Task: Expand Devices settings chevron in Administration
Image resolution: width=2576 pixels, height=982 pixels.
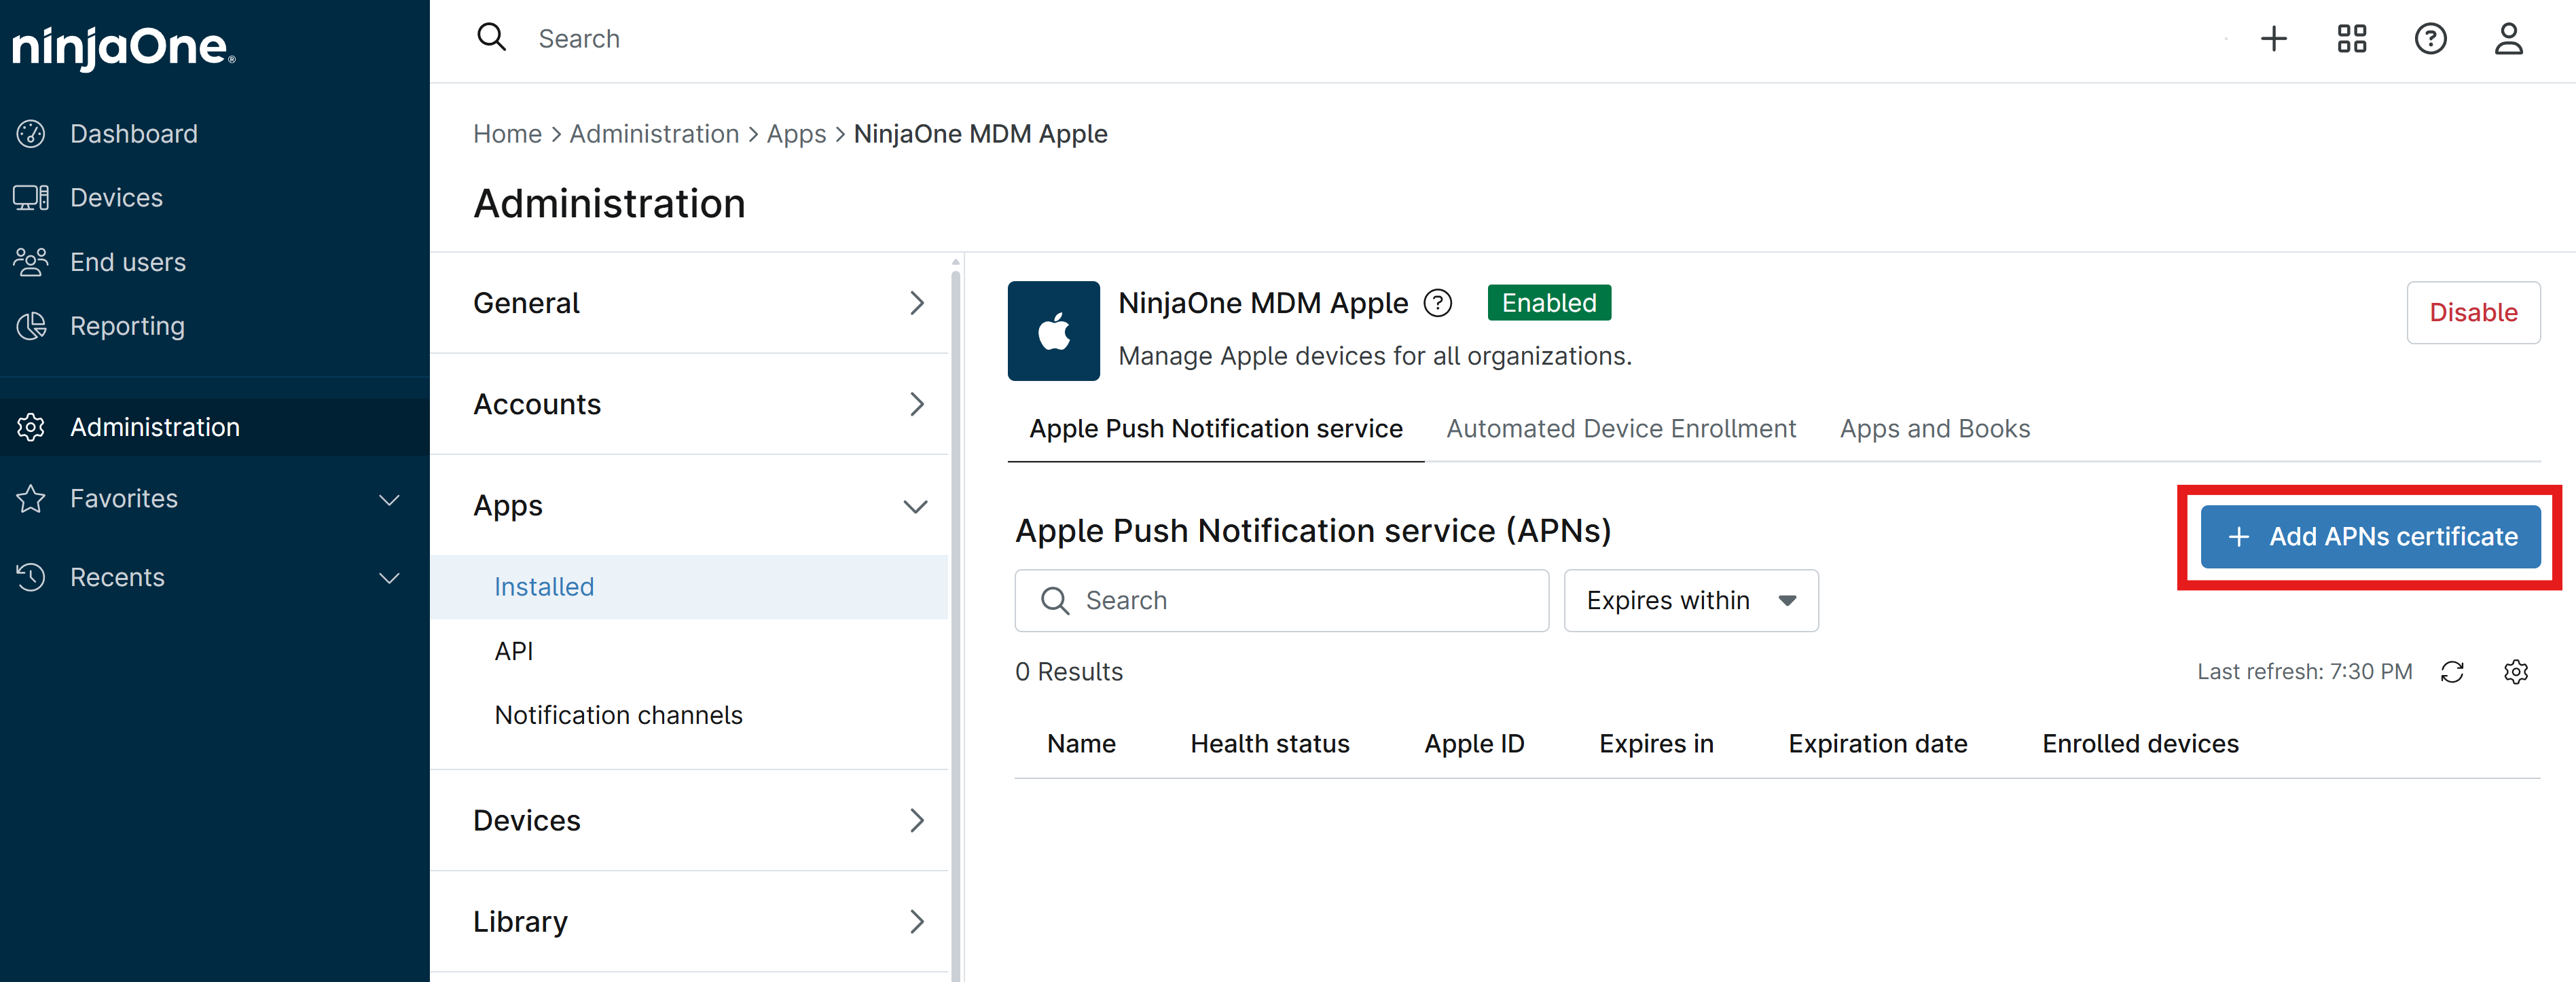Action: 916,820
